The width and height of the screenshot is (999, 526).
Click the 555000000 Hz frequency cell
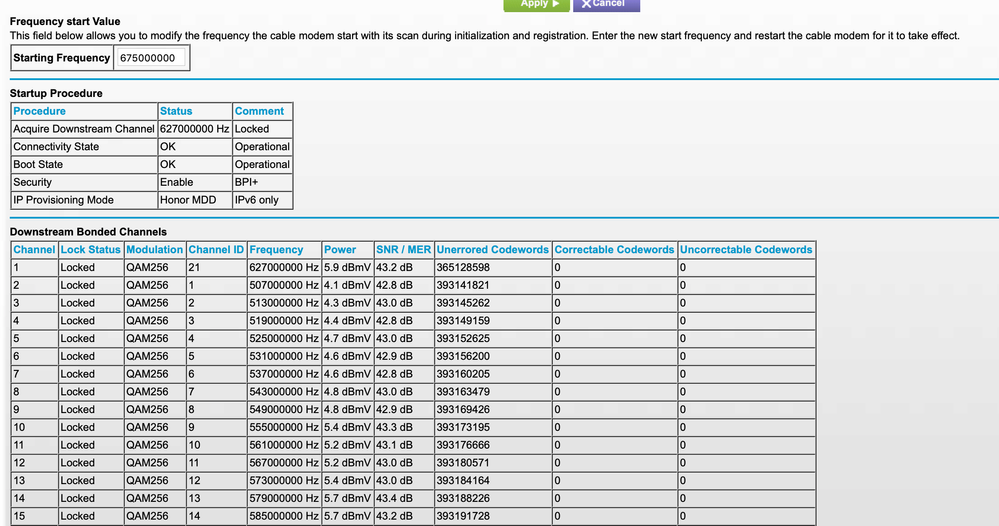(x=284, y=428)
